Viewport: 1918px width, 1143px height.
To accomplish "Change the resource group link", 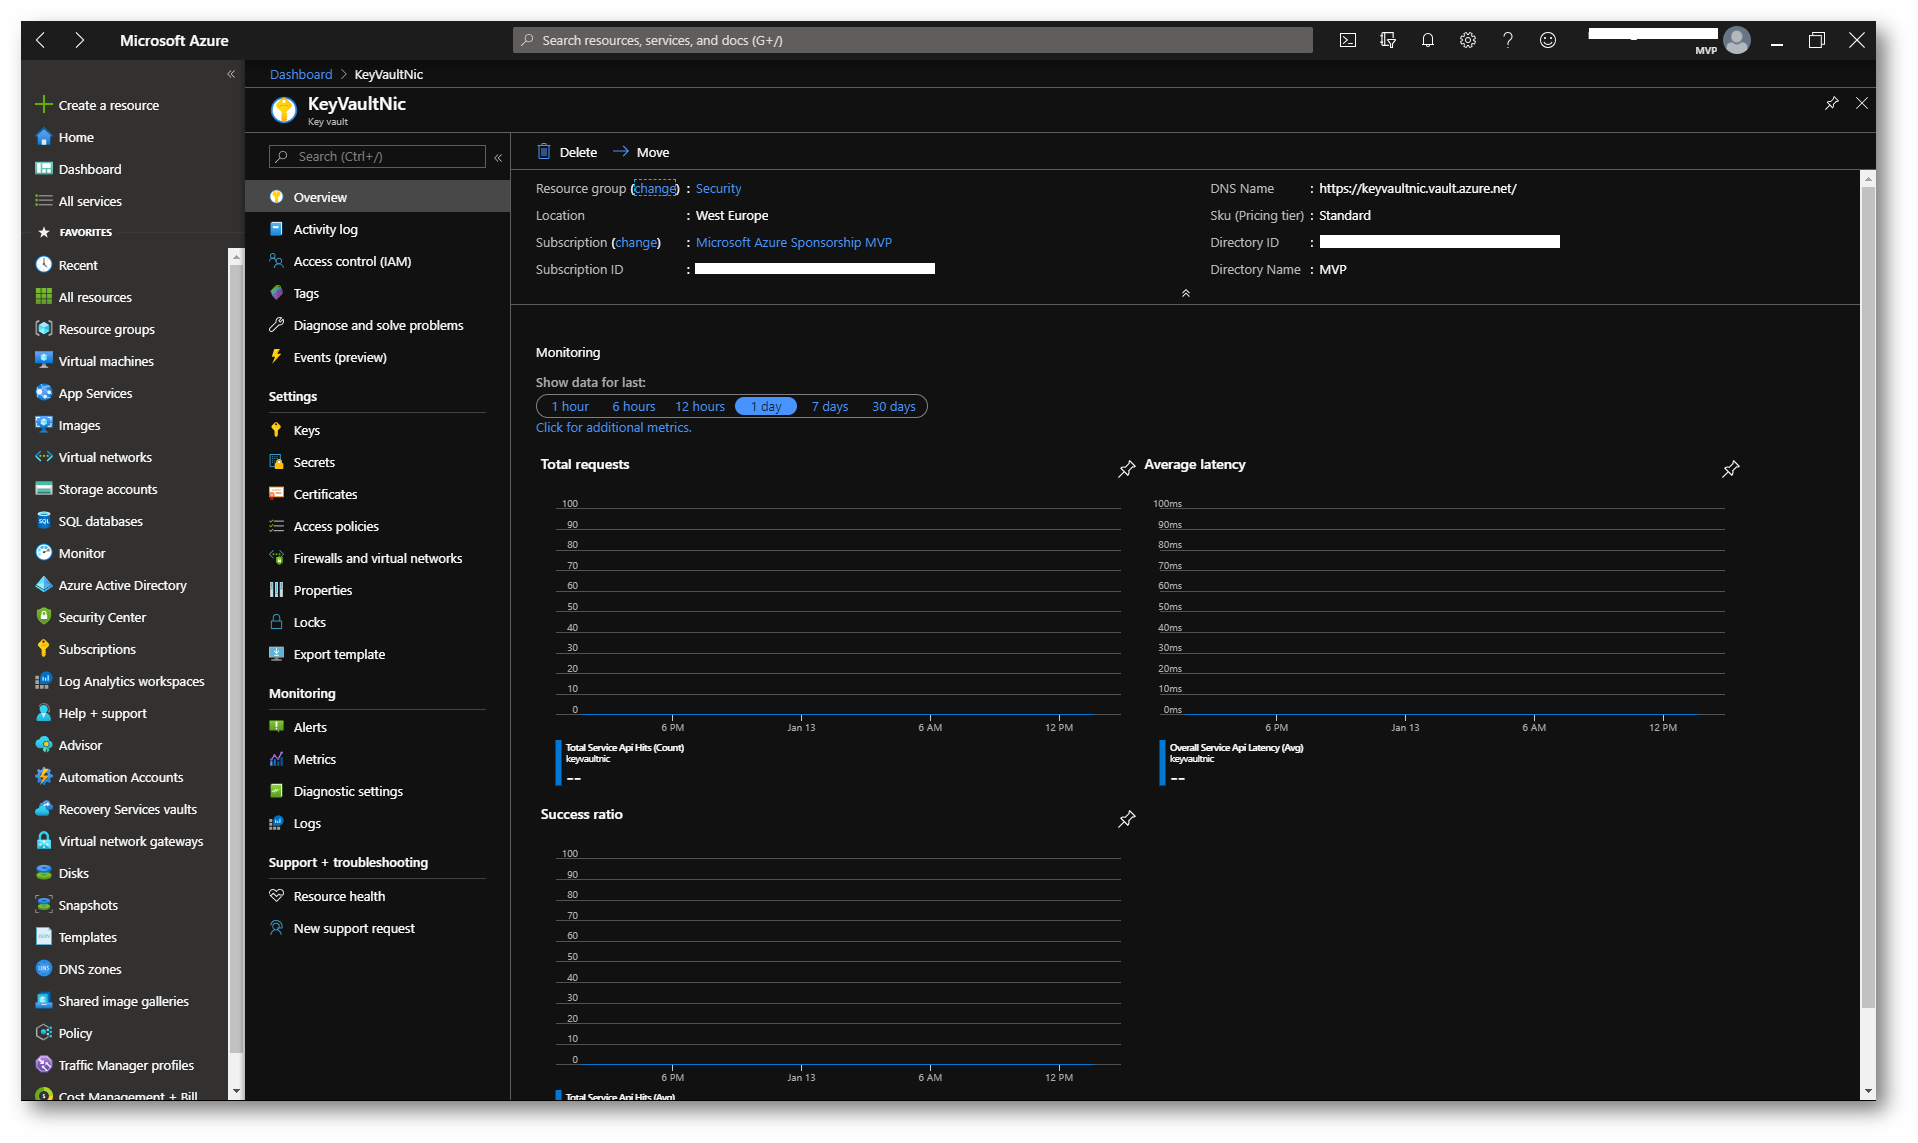I will pos(655,188).
